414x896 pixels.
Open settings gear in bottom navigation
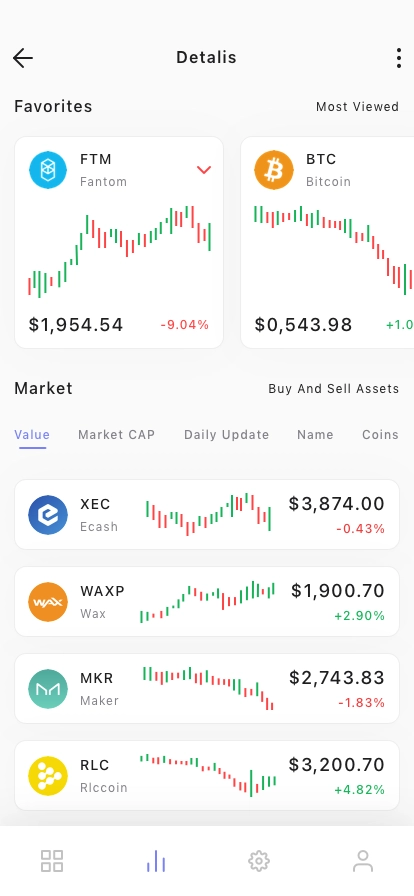click(x=259, y=861)
